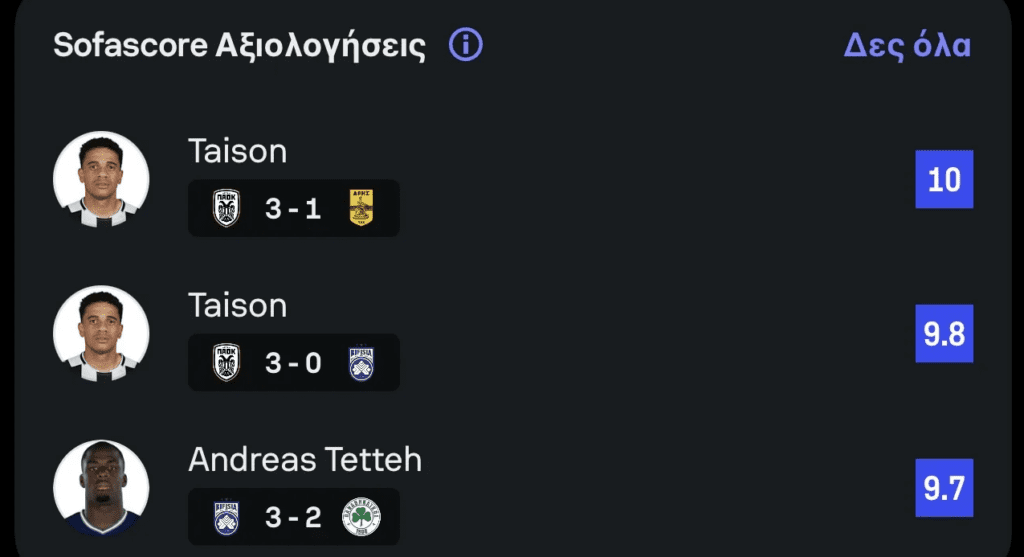Open Taison's avatar with the 9.8 rating
The image size is (1024, 557).
pos(101,334)
